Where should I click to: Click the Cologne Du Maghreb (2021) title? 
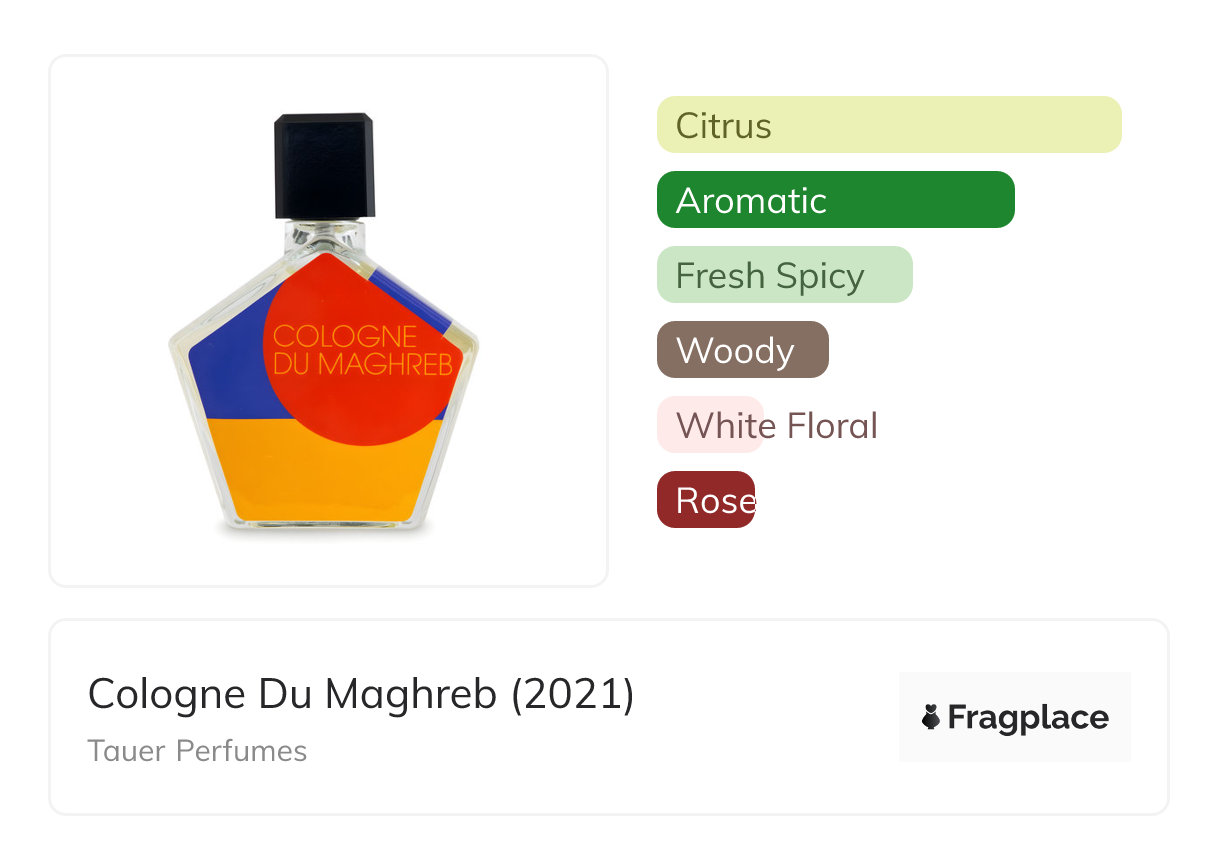click(360, 694)
